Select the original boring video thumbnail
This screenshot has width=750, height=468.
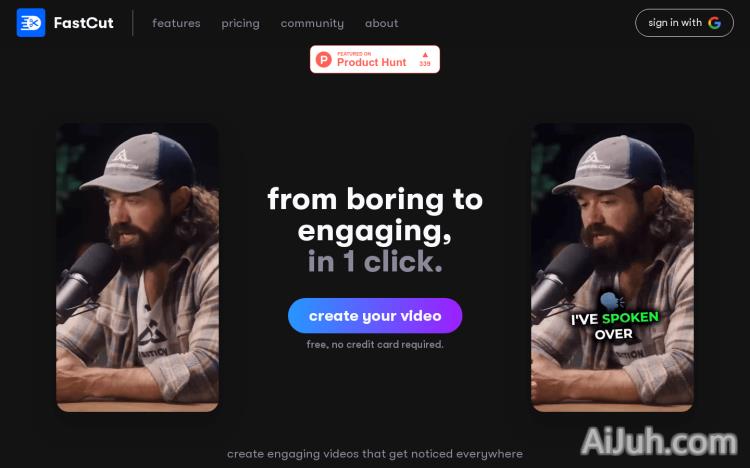tap(138, 267)
